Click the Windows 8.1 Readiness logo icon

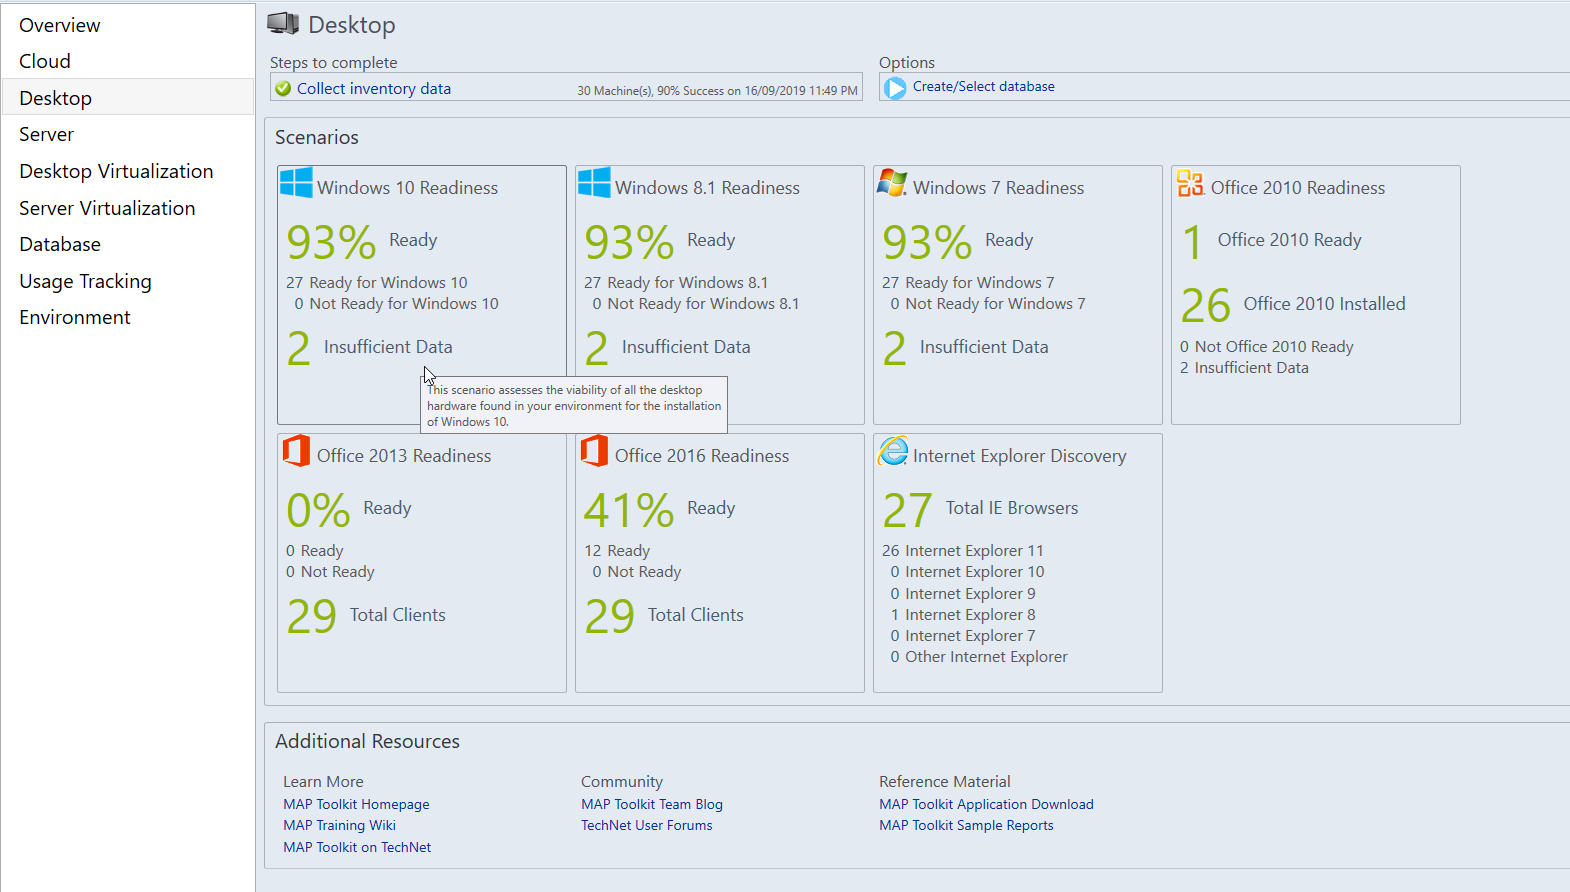coord(594,183)
